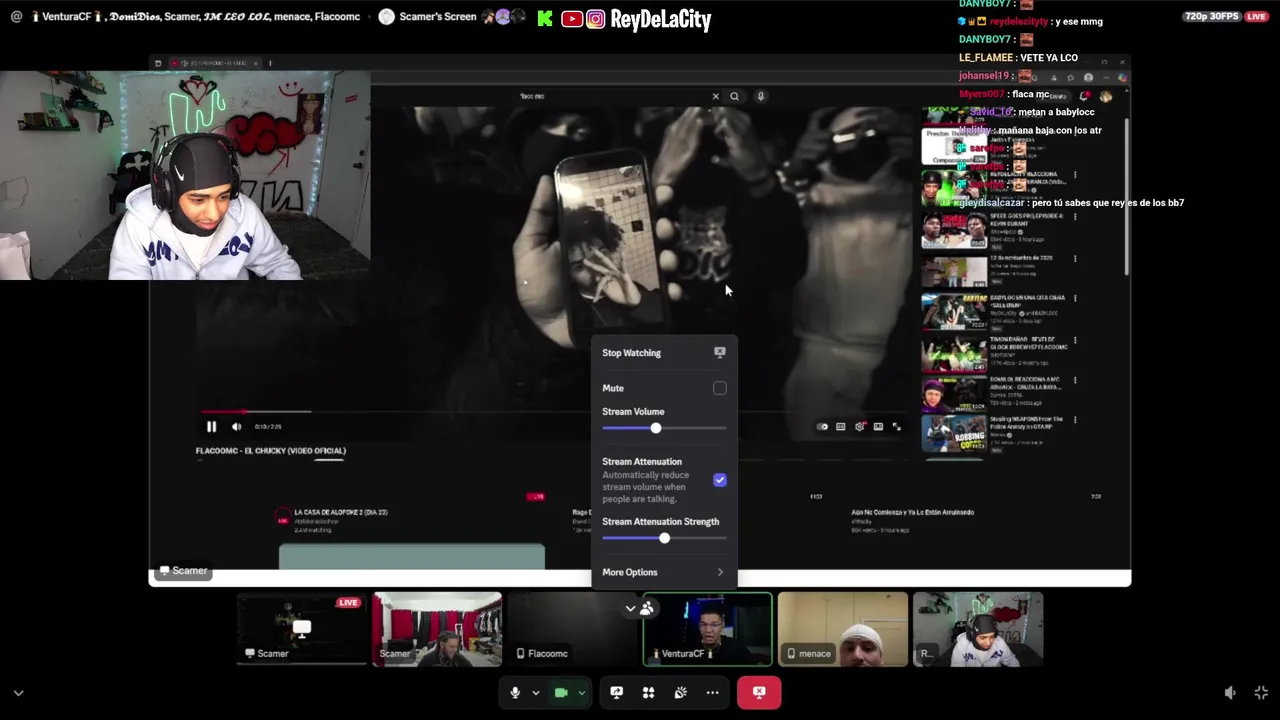Select the VenturaCF participant tile

click(x=707, y=629)
